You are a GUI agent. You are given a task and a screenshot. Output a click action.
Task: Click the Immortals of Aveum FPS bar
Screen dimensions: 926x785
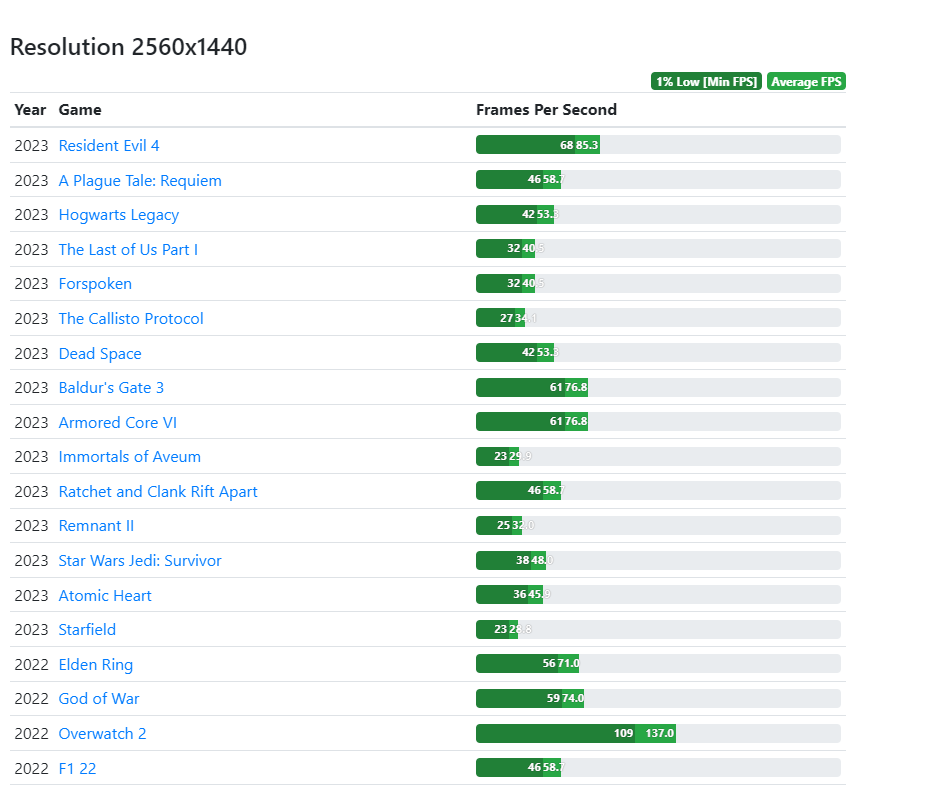coord(658,457)
